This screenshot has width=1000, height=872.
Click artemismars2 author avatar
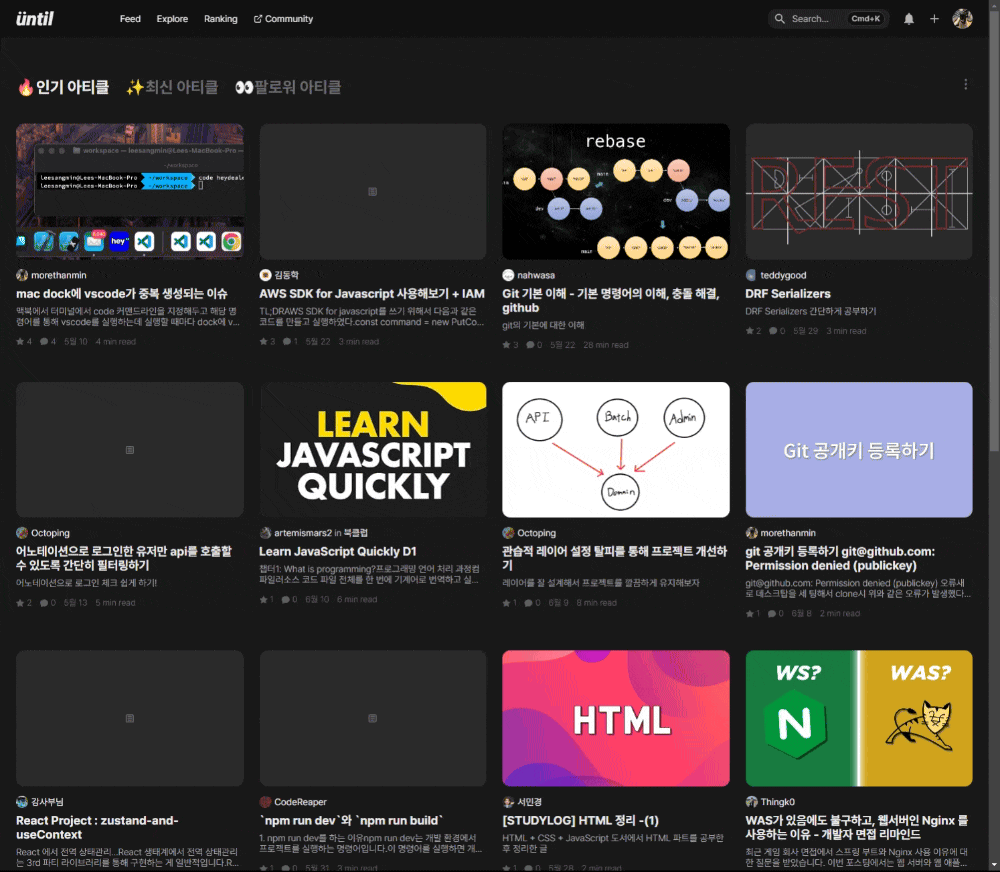coord(265,533)
